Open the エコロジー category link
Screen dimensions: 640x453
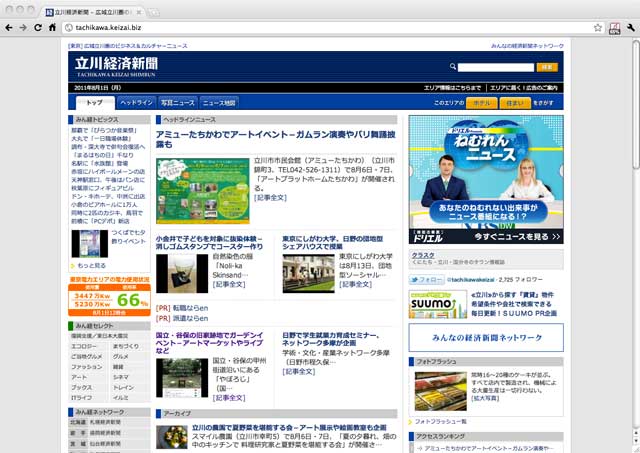pos(84,346)
